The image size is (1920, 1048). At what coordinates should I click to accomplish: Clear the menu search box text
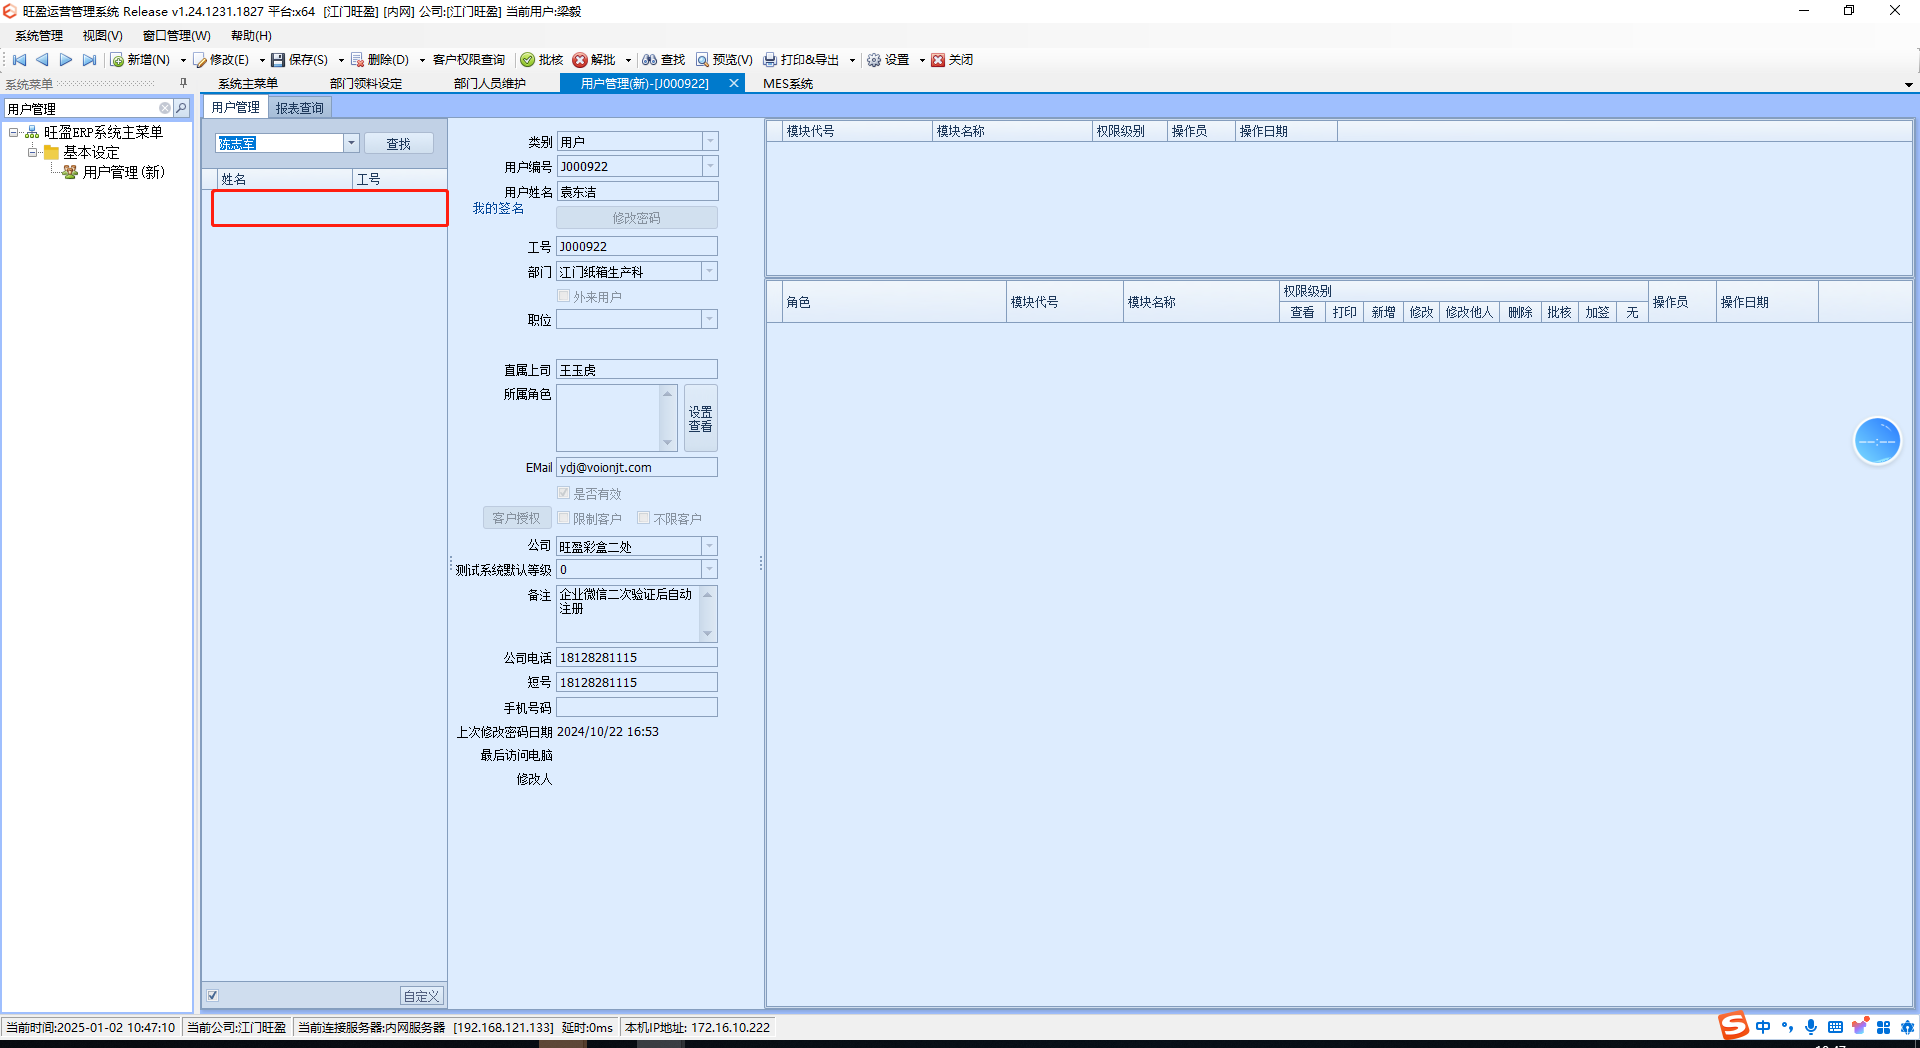point(165,108)
